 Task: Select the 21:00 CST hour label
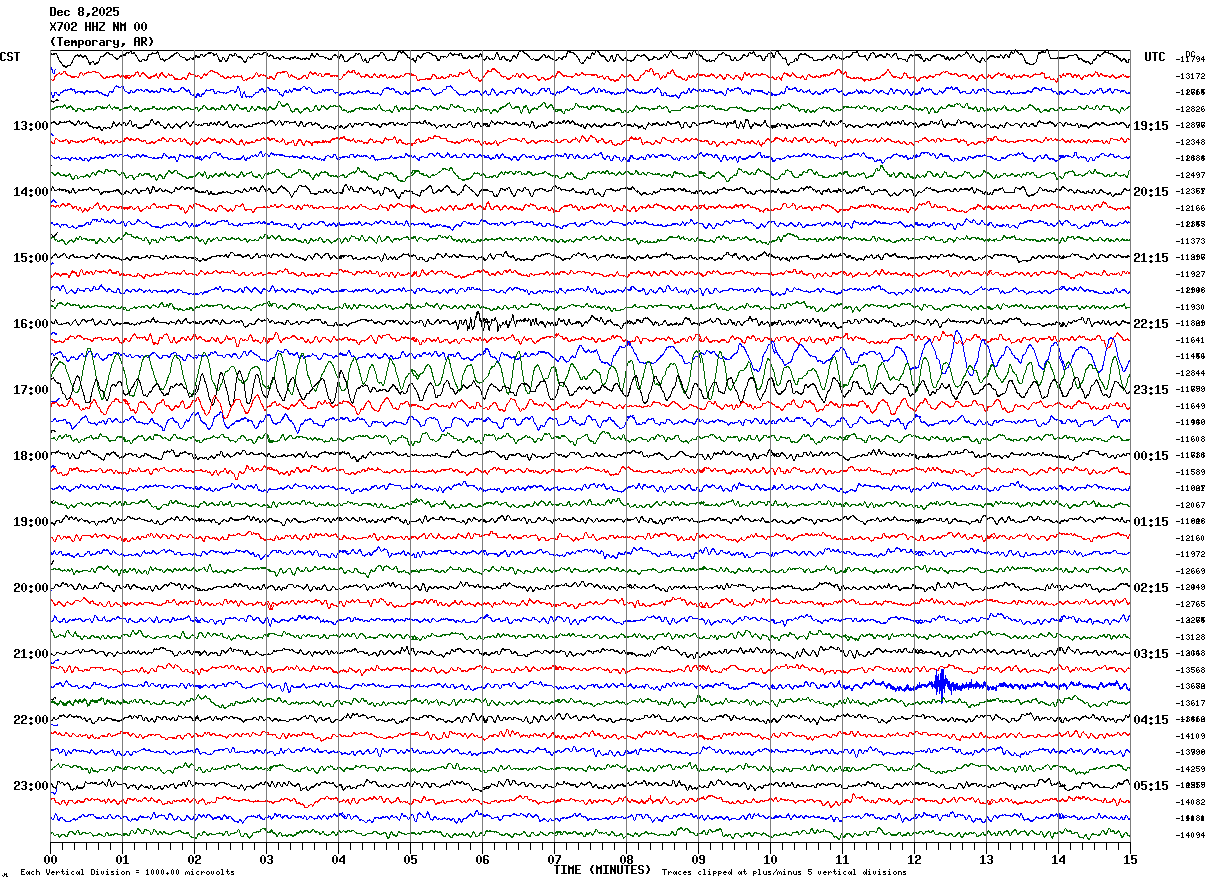point(31,654)
